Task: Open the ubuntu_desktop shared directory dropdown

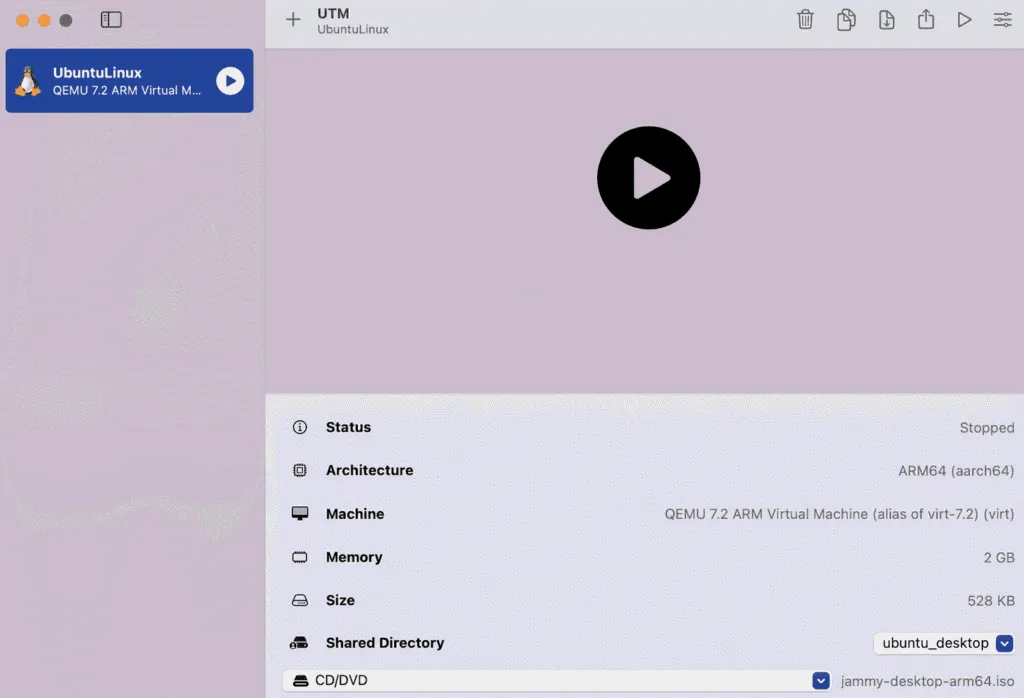Action: (x=944, y=643)
